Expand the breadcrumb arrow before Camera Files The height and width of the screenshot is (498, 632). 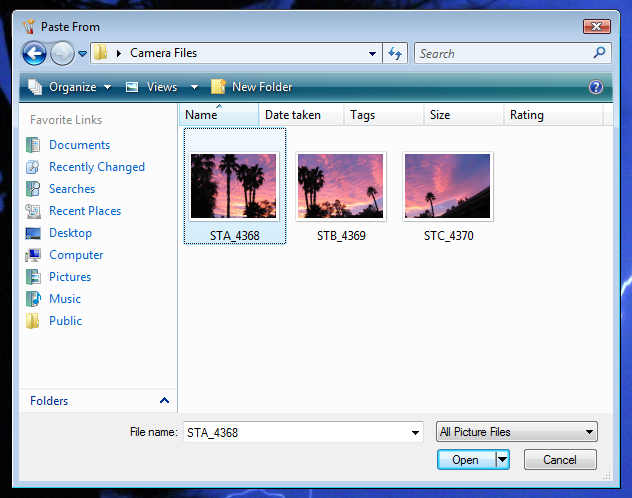(x=118, y=53)
